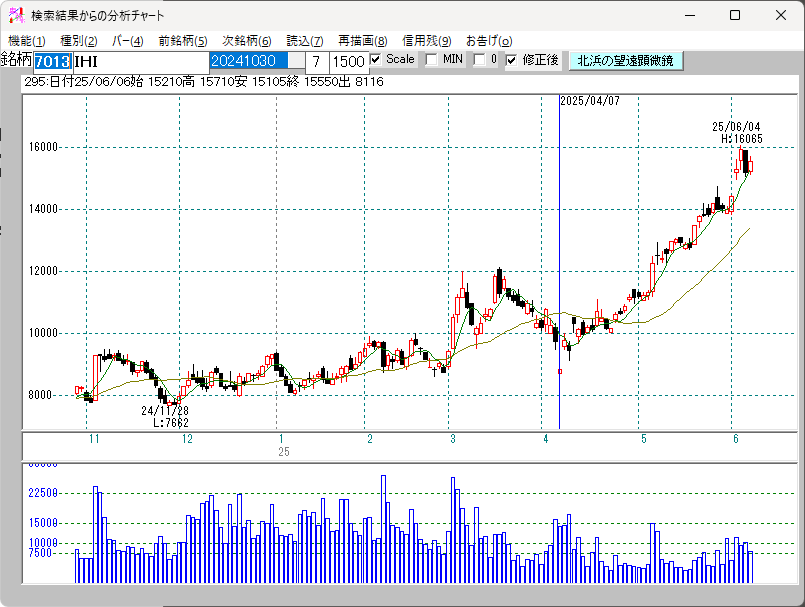Select 読込(7) in the menu bar

tap(305, 41)
